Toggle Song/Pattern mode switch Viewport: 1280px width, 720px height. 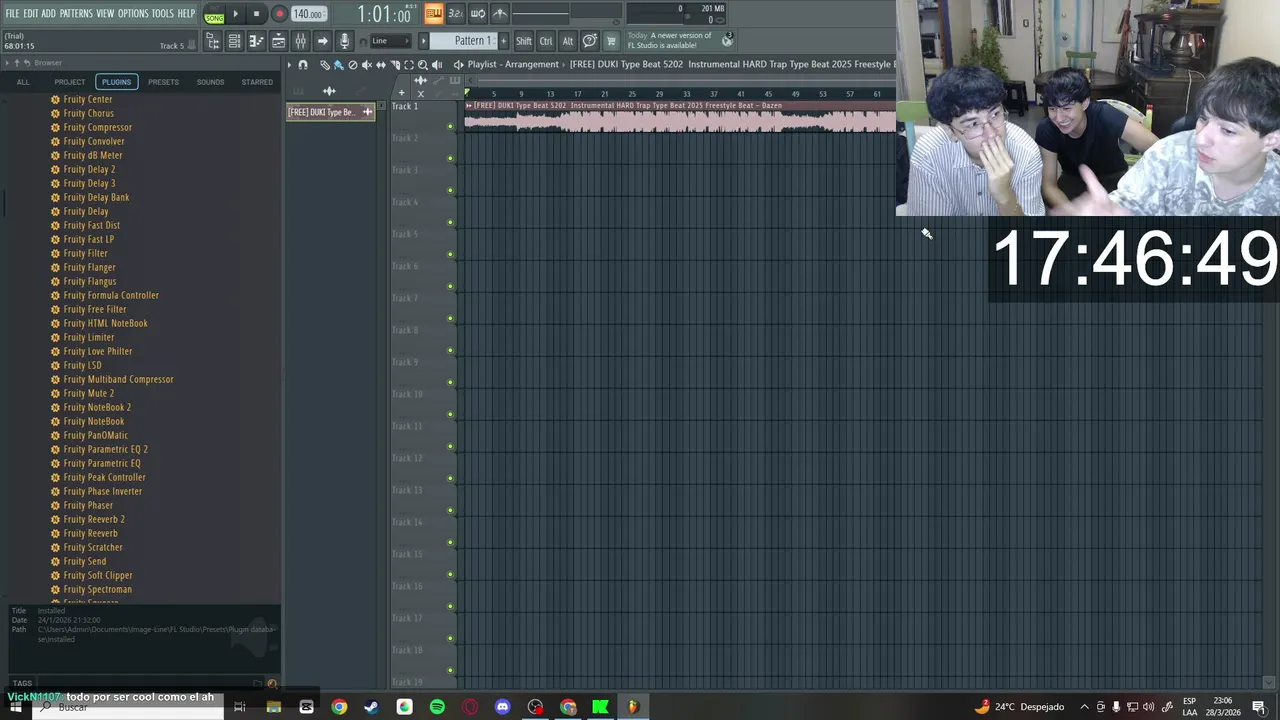tap(214, 14)
